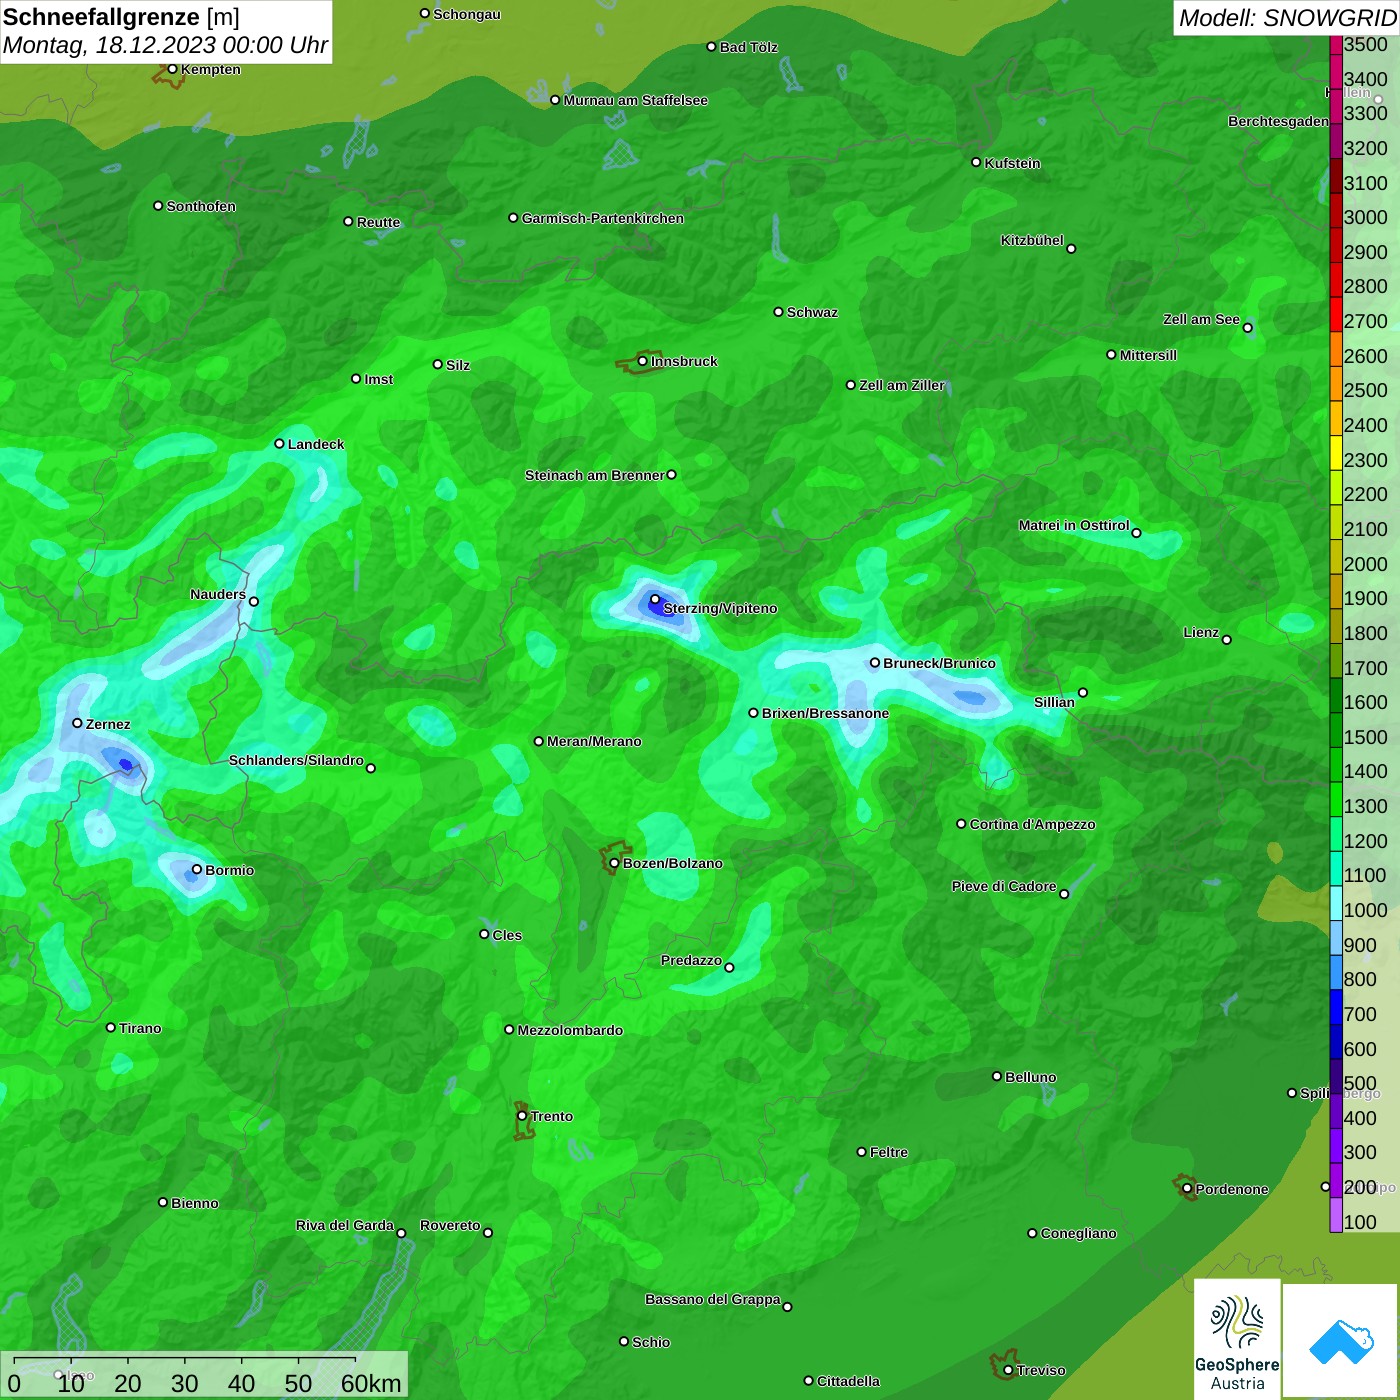The height and width of the screenshot is (1400, 1400).
Task: Click the 700 m blue legend swatch
Action: pyautogui.click(x=1336, y=1008)
